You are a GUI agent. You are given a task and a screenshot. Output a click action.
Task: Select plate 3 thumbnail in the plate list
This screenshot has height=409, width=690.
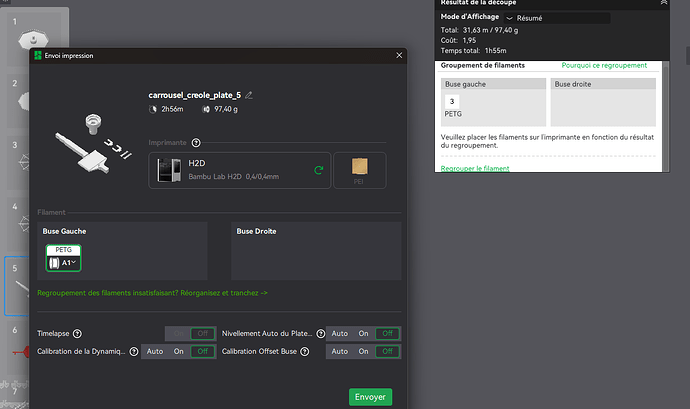18,163
